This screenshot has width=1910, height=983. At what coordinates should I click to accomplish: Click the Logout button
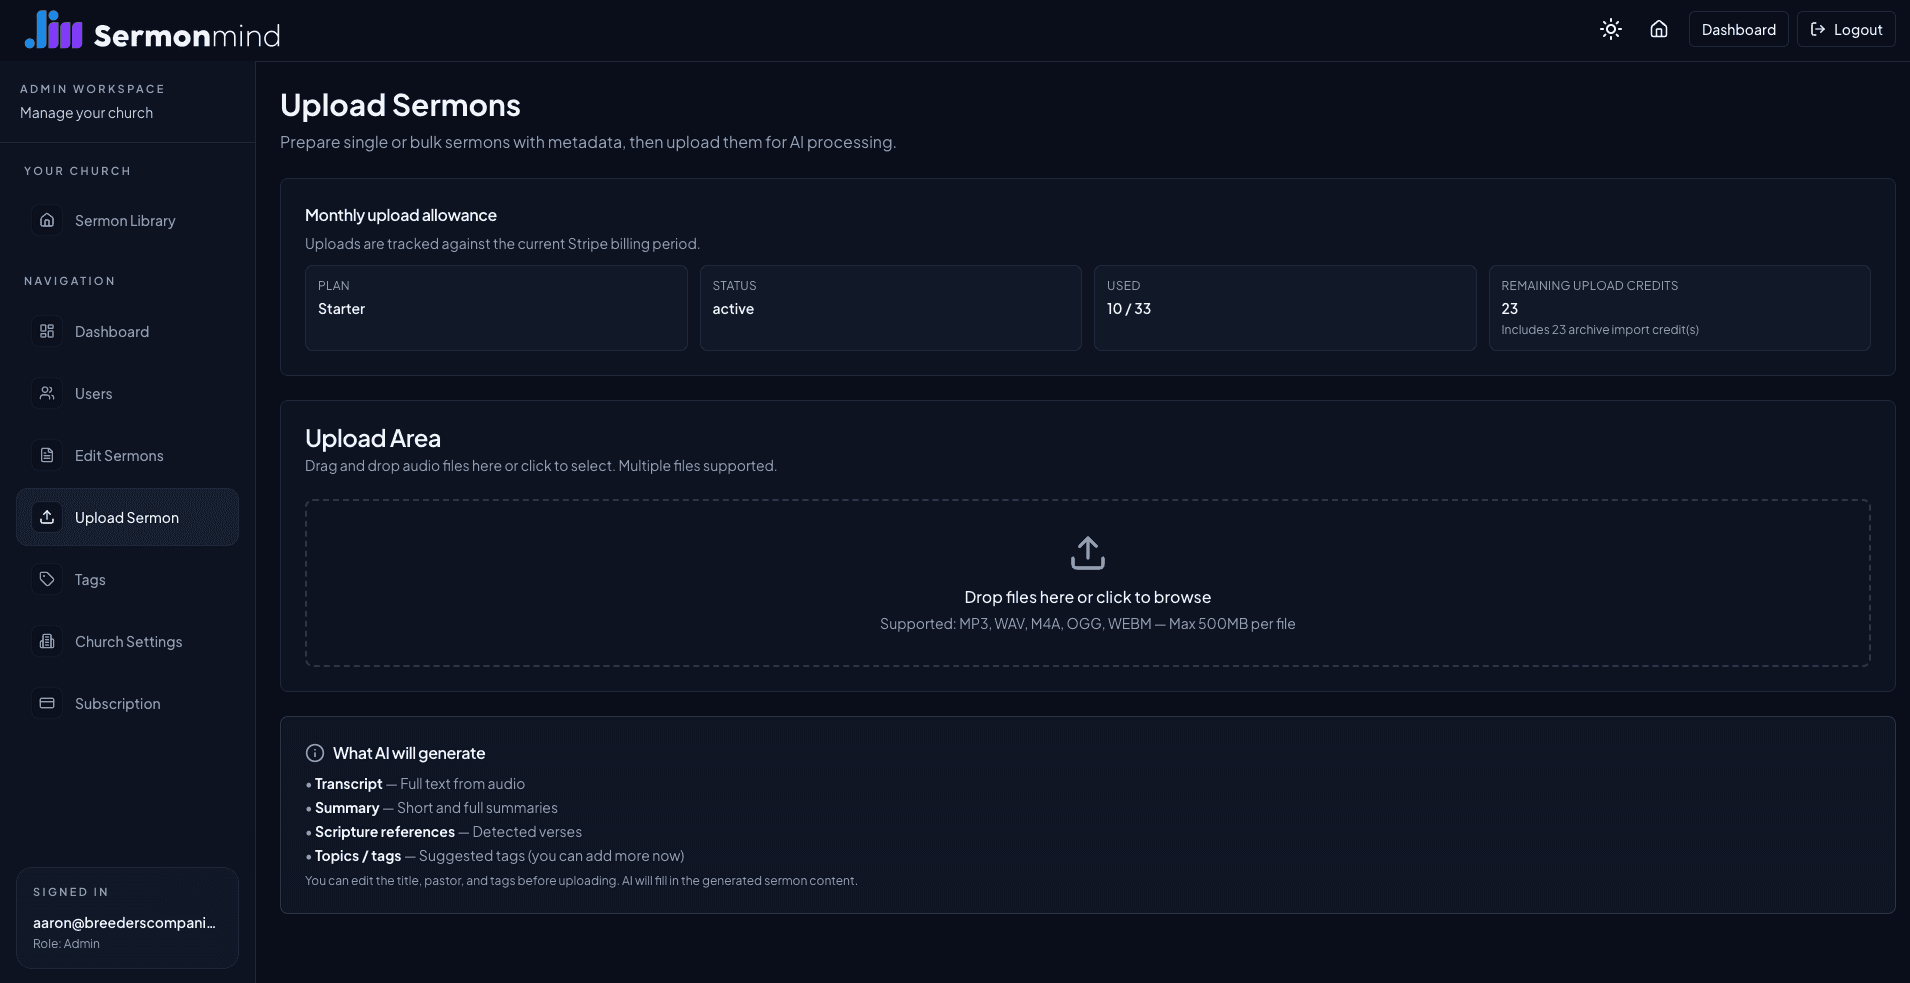click(1846, 29)
